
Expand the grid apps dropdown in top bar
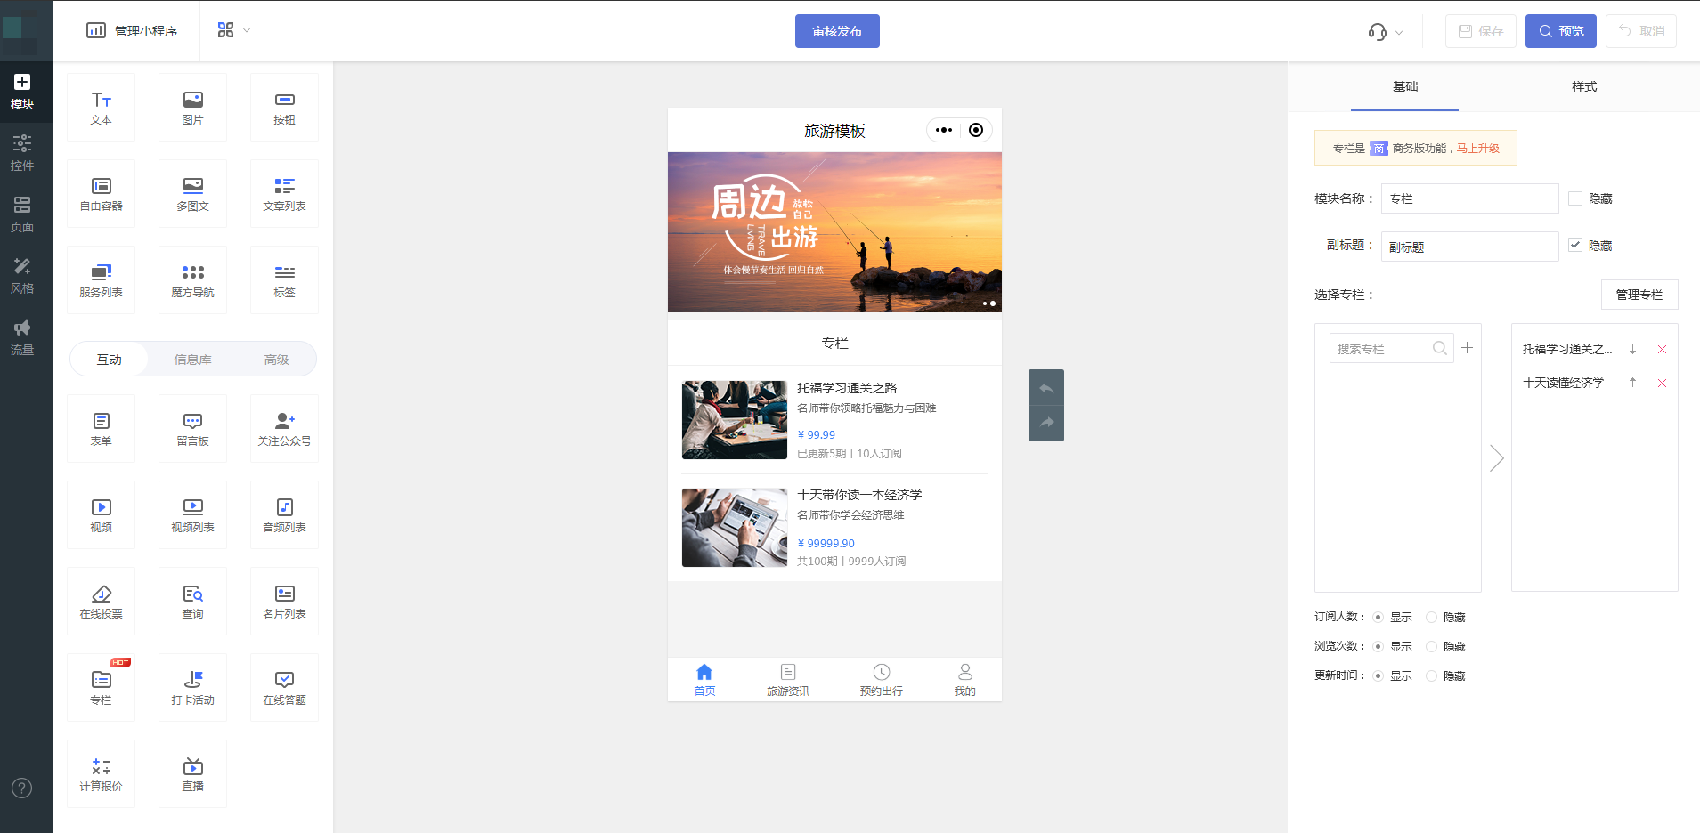pos(233,30)
